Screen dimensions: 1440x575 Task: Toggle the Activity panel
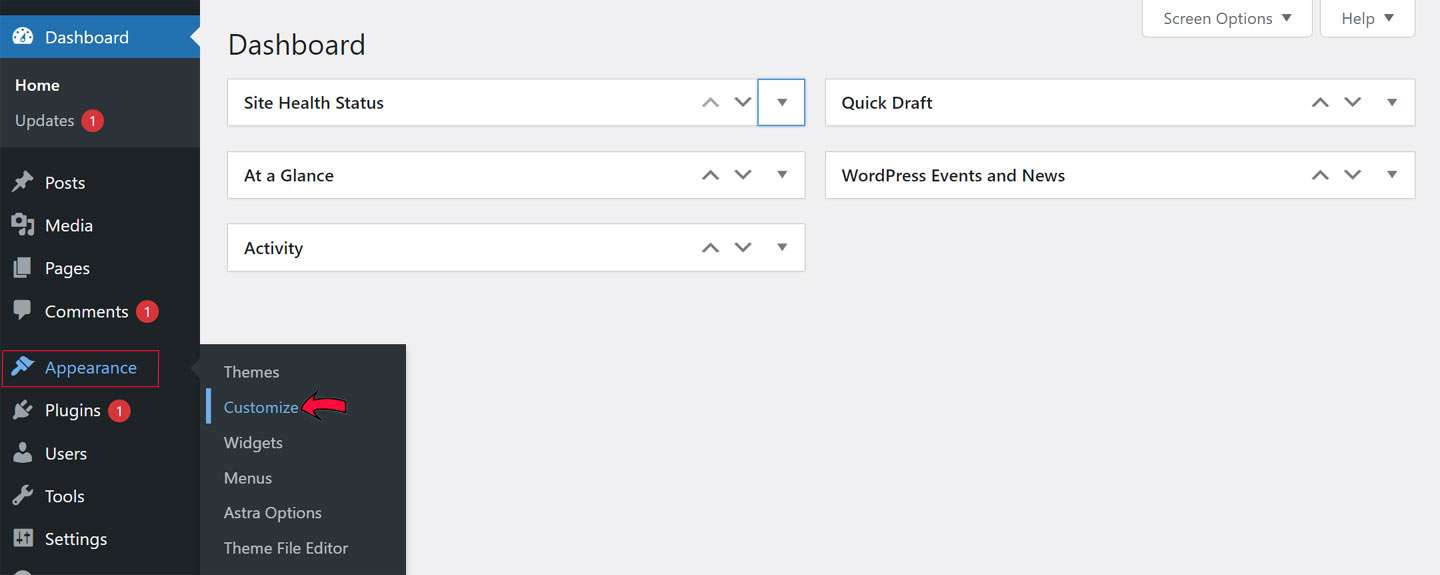pos(782,248)
